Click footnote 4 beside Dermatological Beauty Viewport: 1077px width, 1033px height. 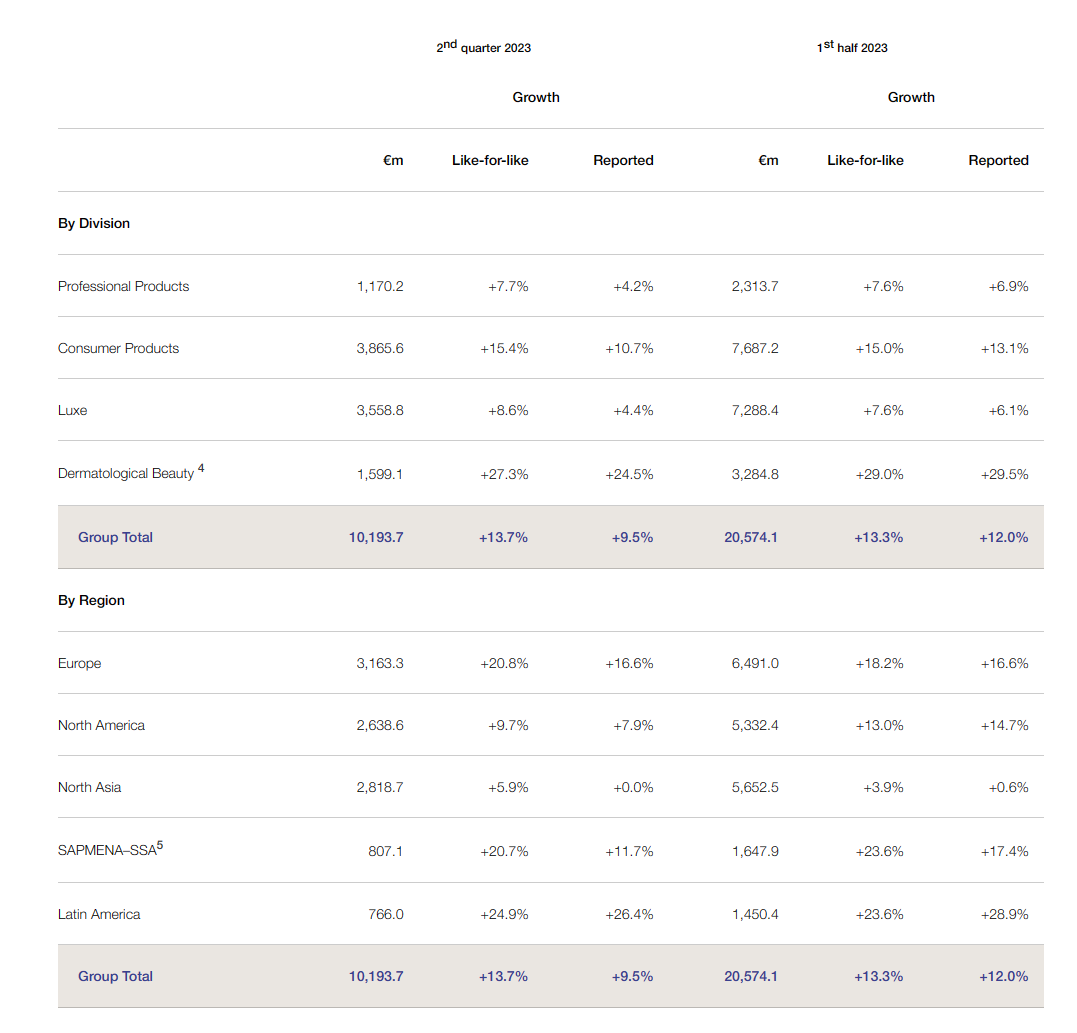click(201, 468)
